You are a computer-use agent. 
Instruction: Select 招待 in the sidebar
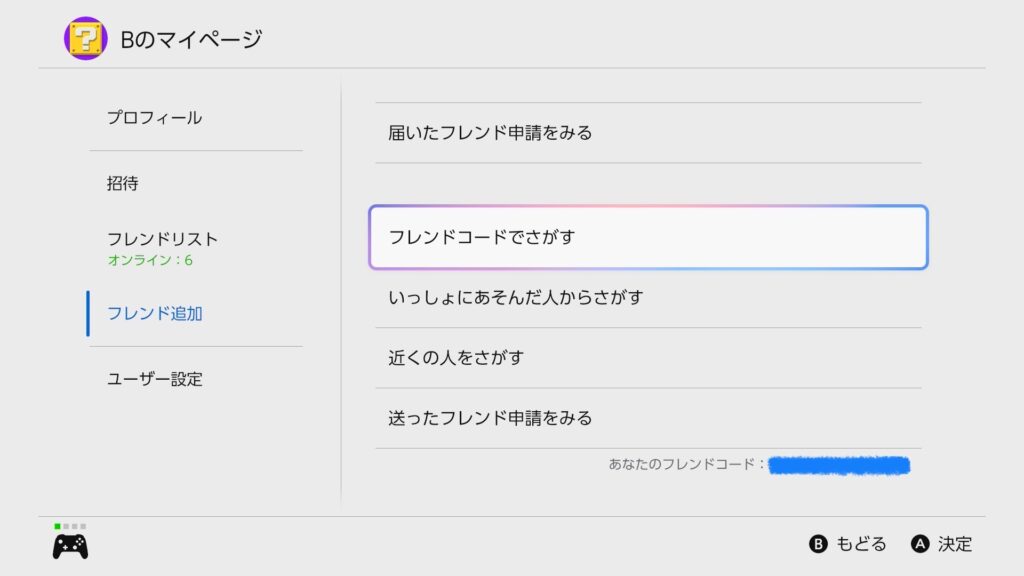point(123,184)
